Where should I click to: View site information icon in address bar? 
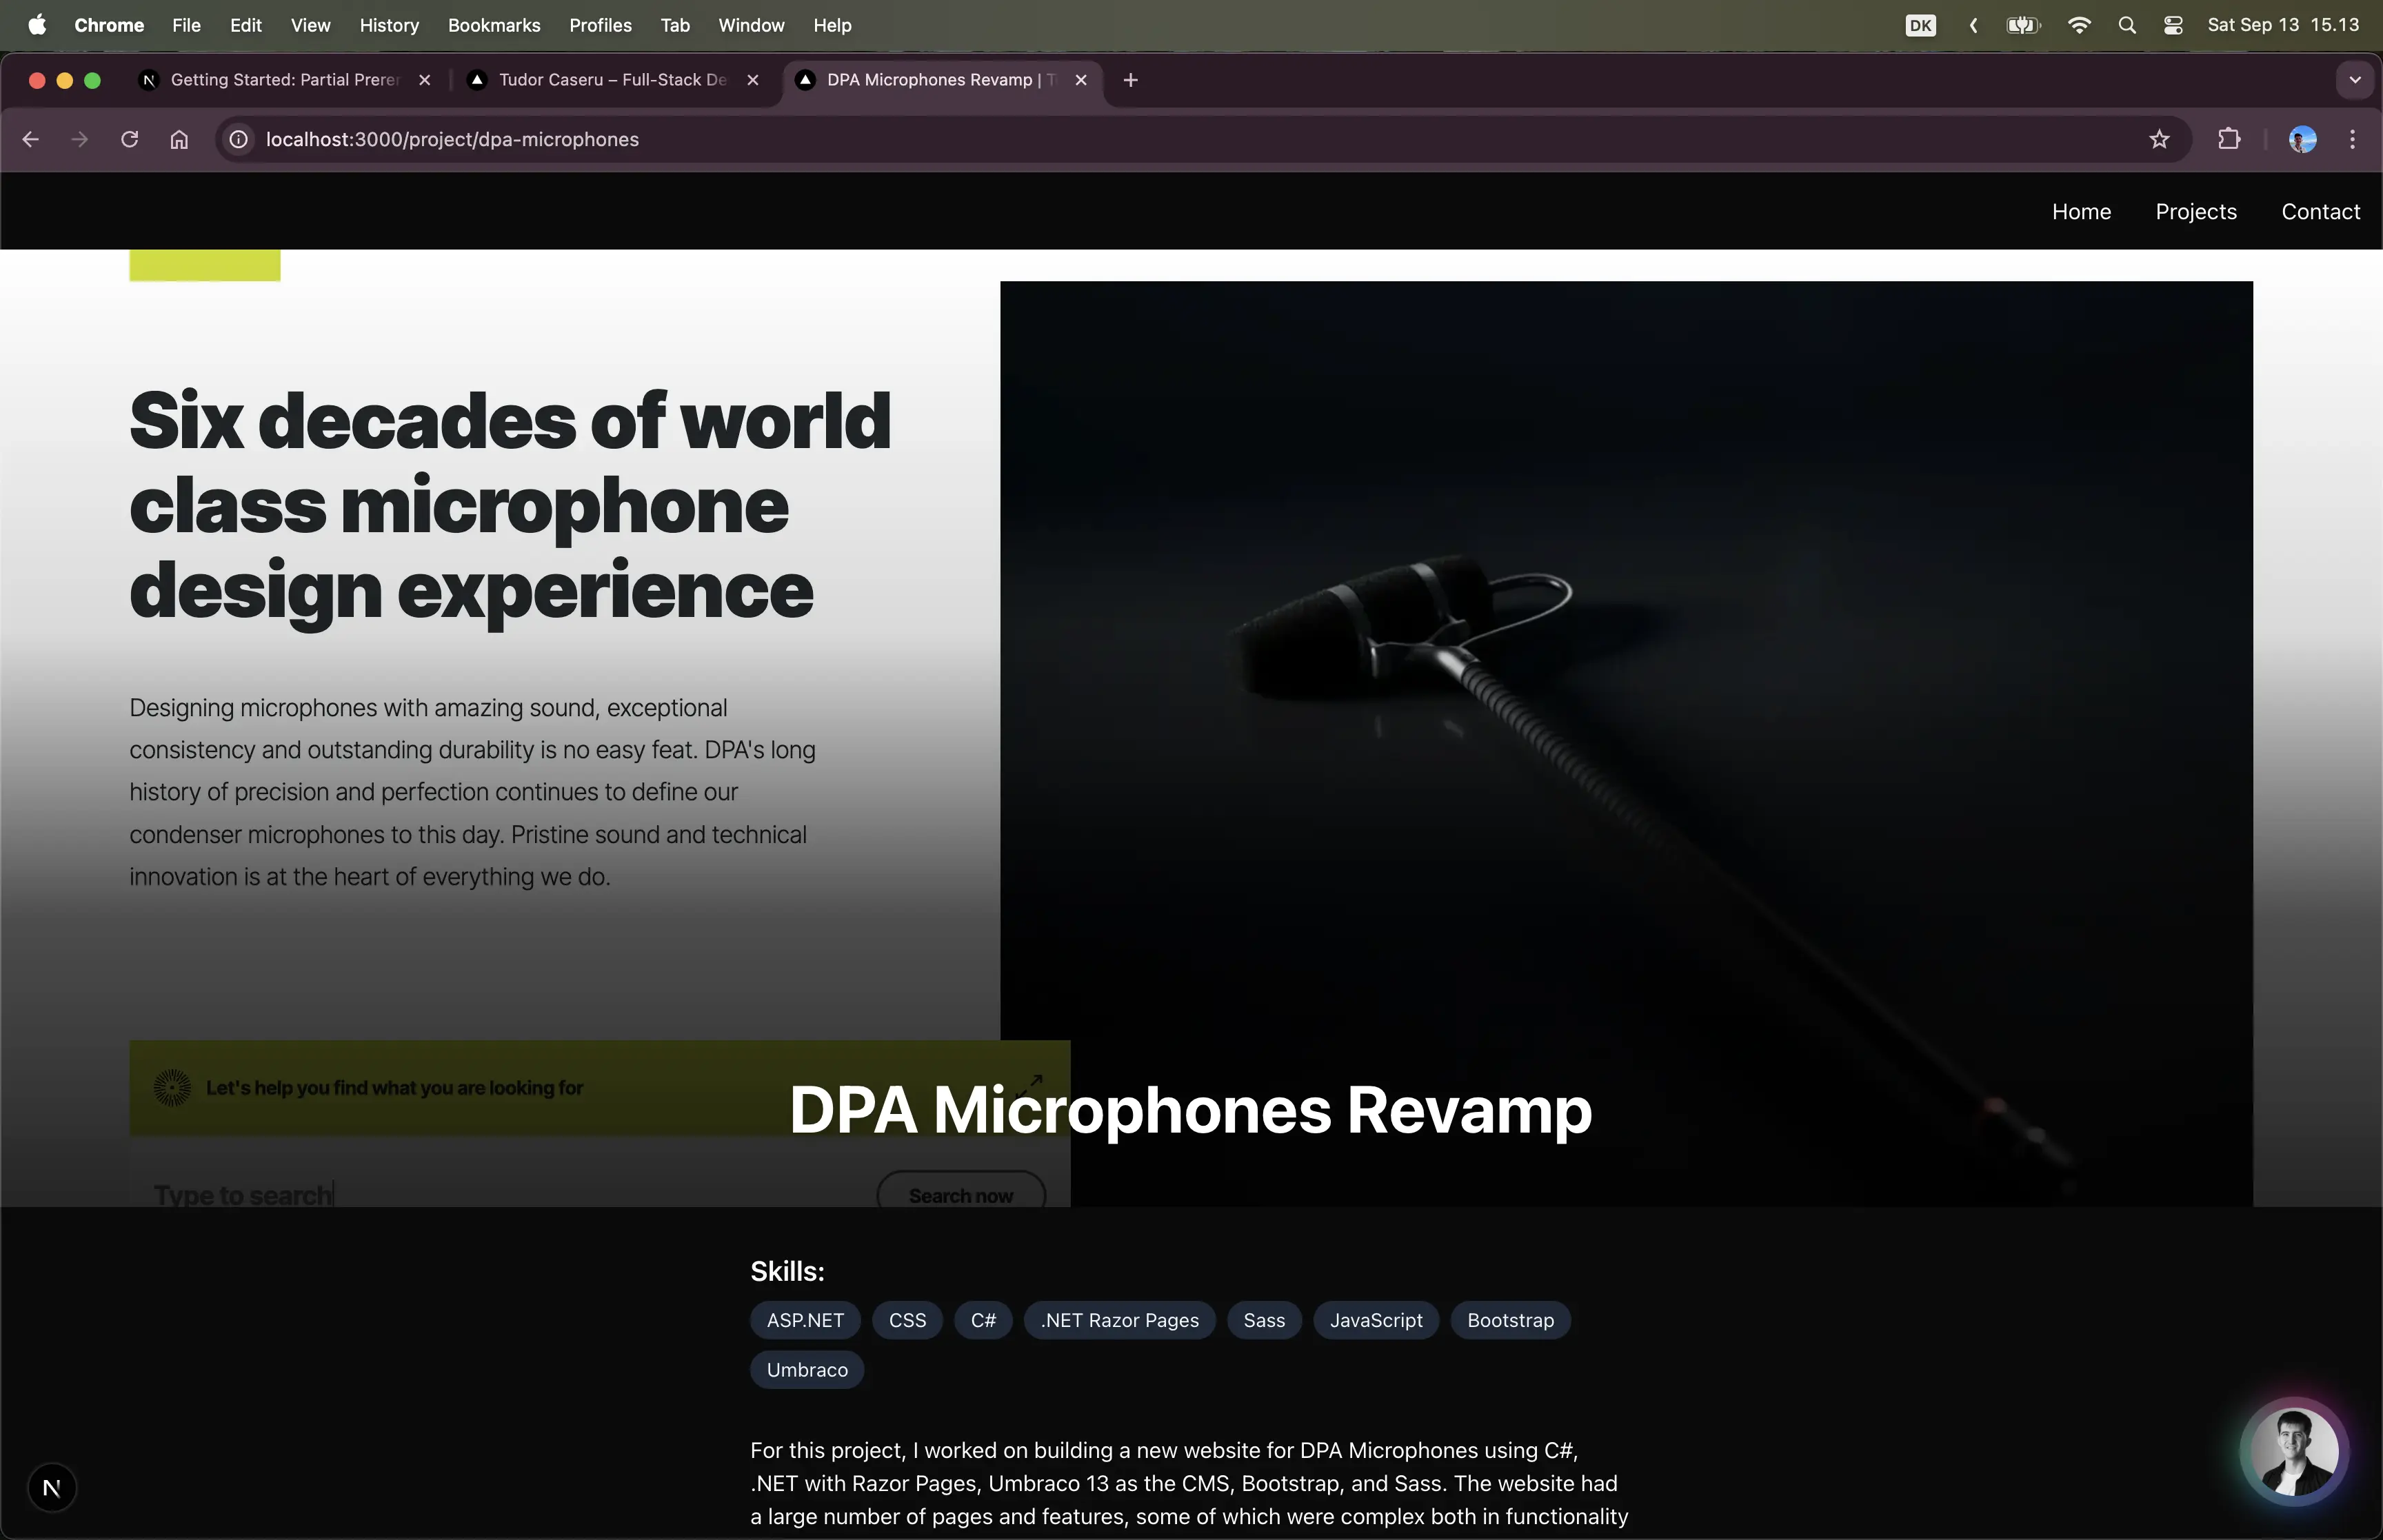click(x=238, y=139)
